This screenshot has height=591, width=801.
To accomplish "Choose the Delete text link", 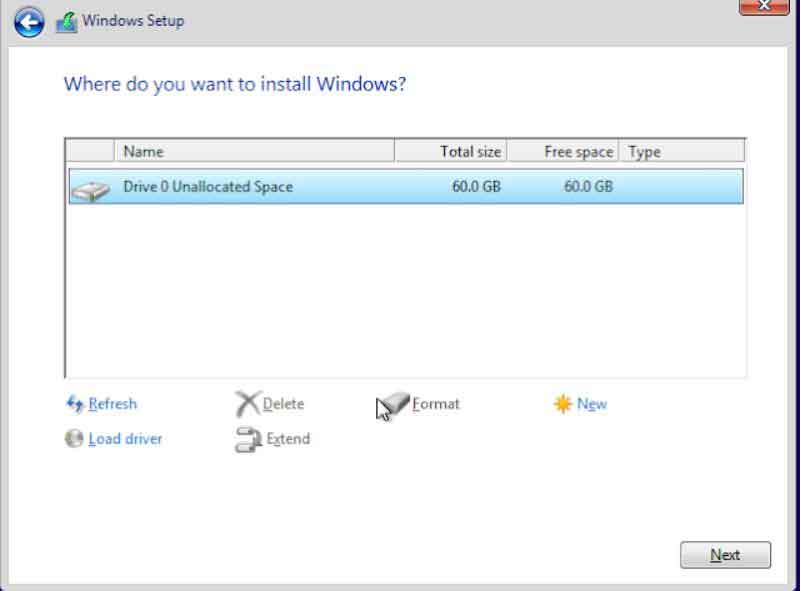I will [x=283, y=404].
